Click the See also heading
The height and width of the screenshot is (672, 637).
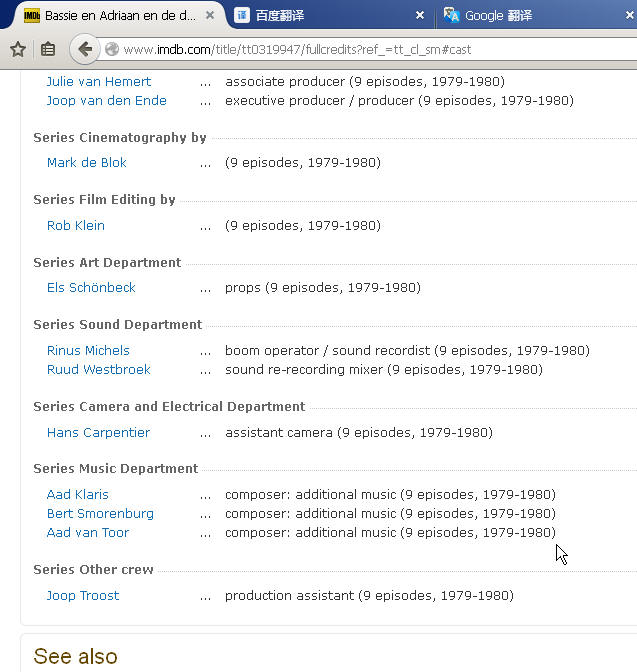(x=75, y=656)
